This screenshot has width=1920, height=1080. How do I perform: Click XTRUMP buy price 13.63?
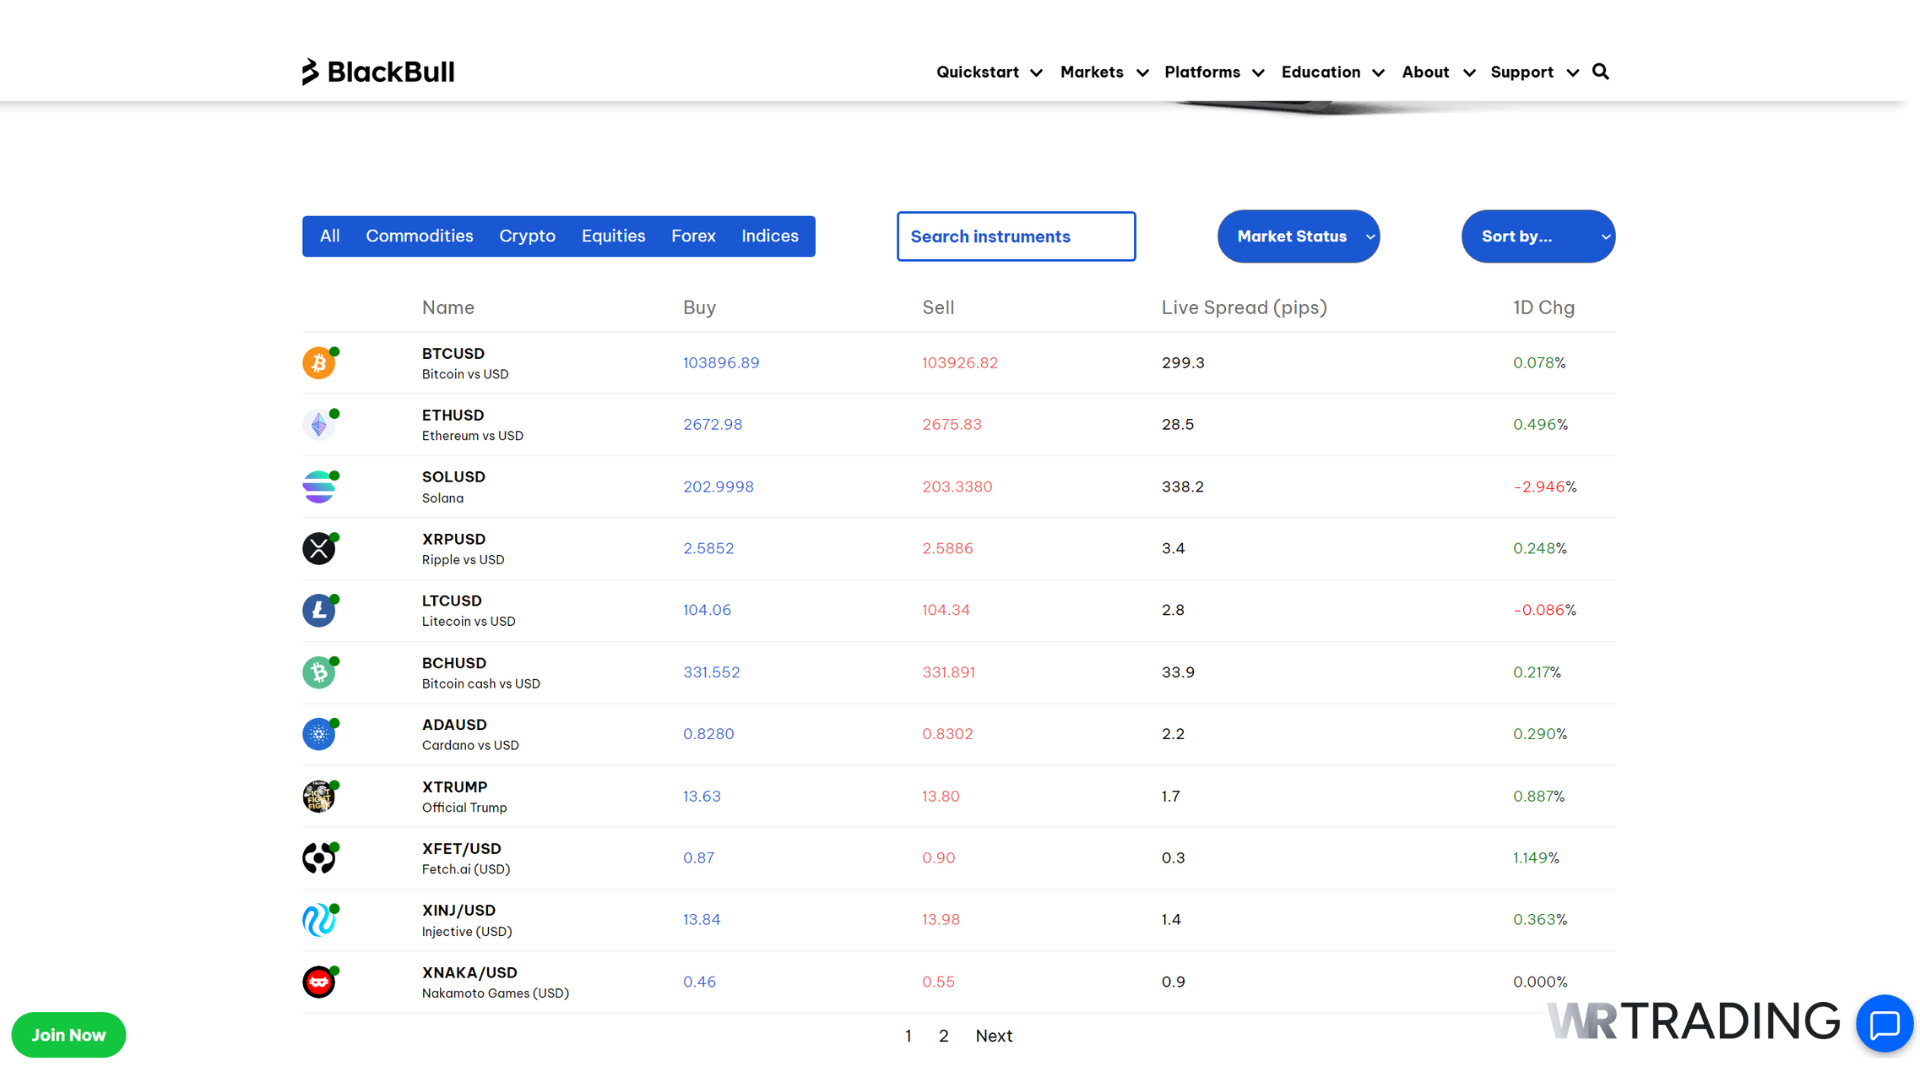(702, 797)
